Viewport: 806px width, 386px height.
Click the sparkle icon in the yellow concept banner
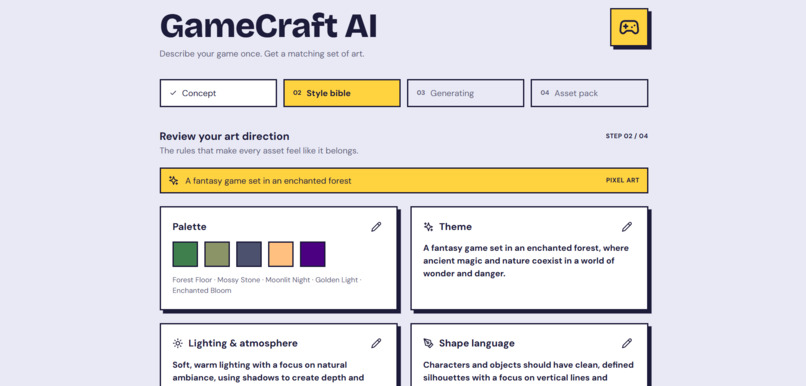[174, 180]
